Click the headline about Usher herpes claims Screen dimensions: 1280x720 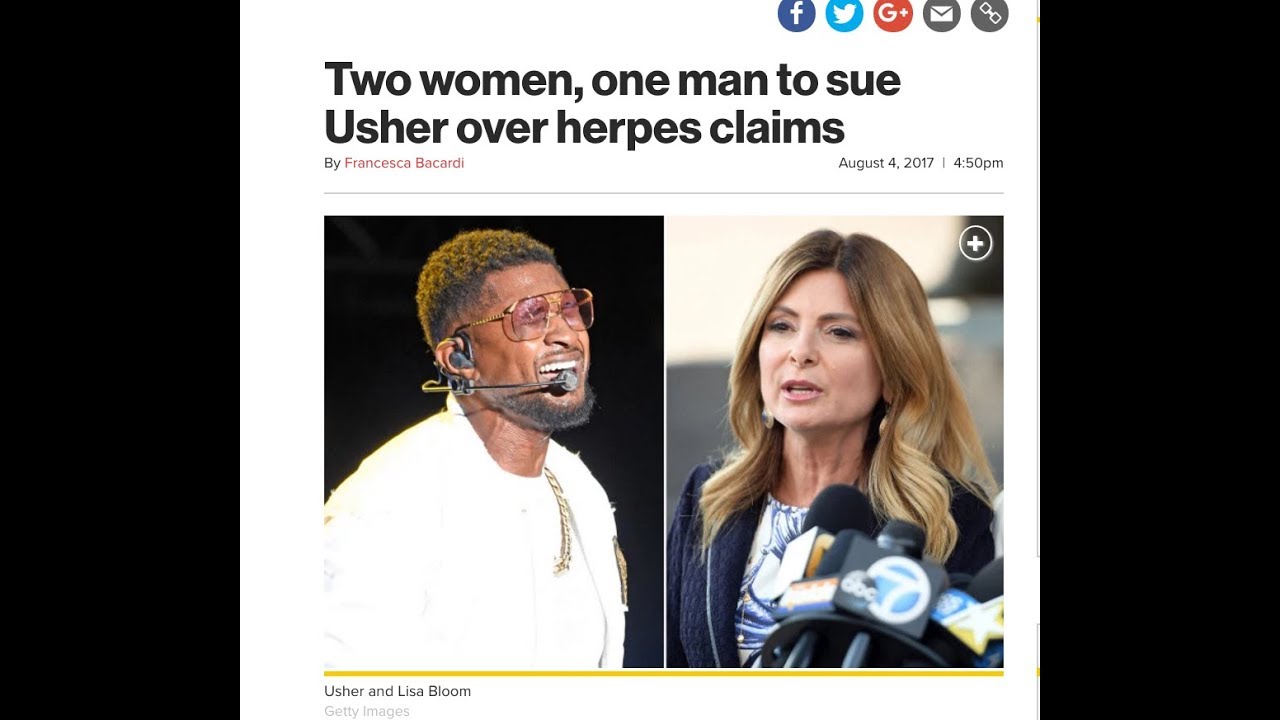point(612,104)
